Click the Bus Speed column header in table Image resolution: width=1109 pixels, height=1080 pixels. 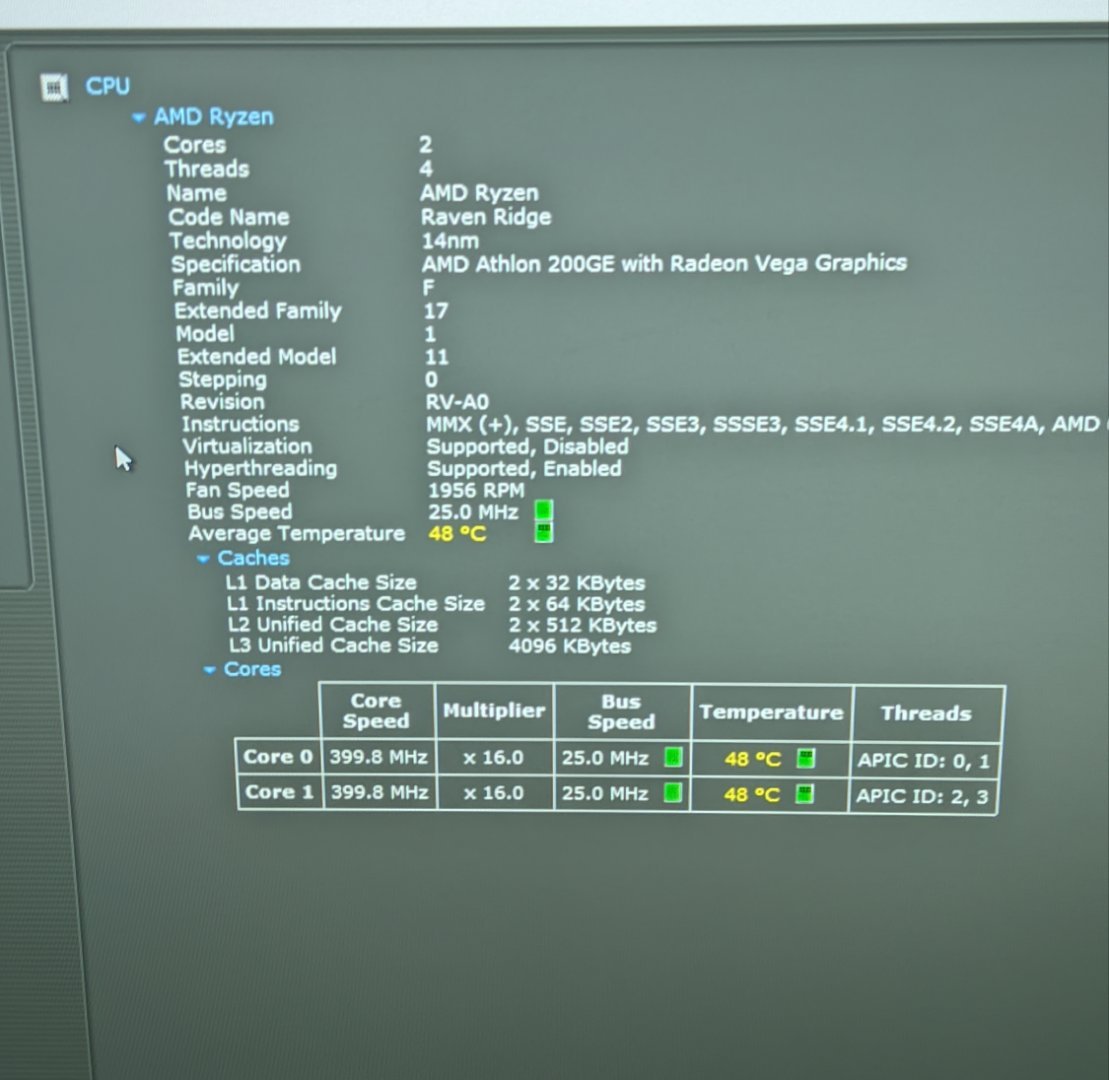tap(622, 712)
